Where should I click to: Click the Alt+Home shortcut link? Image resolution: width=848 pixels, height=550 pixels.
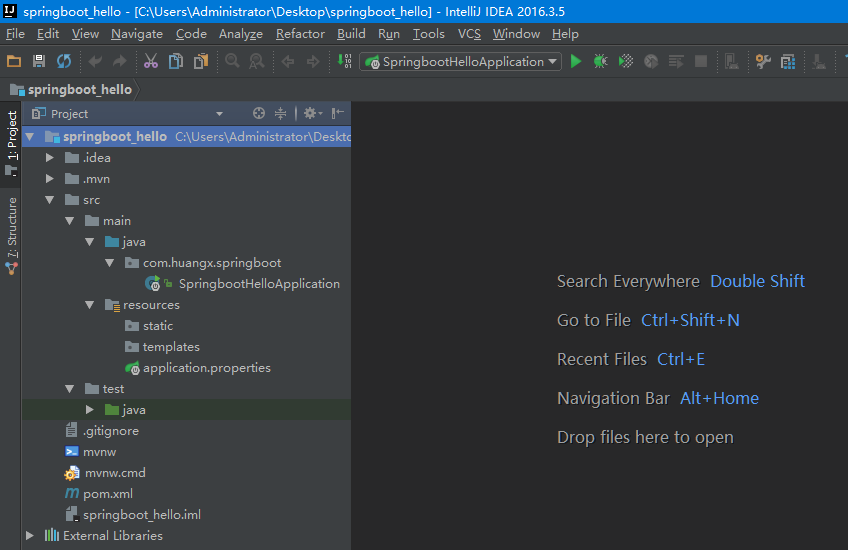click(719, 398)
